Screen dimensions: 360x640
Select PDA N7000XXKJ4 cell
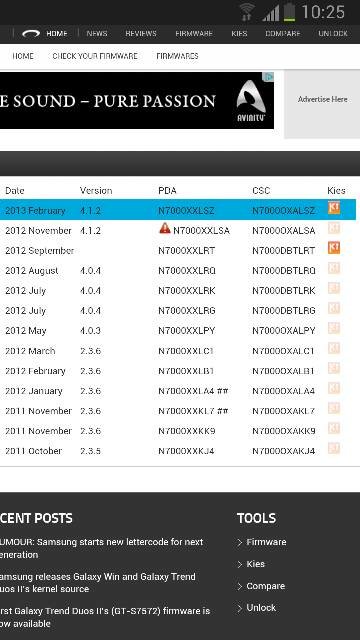186,451
